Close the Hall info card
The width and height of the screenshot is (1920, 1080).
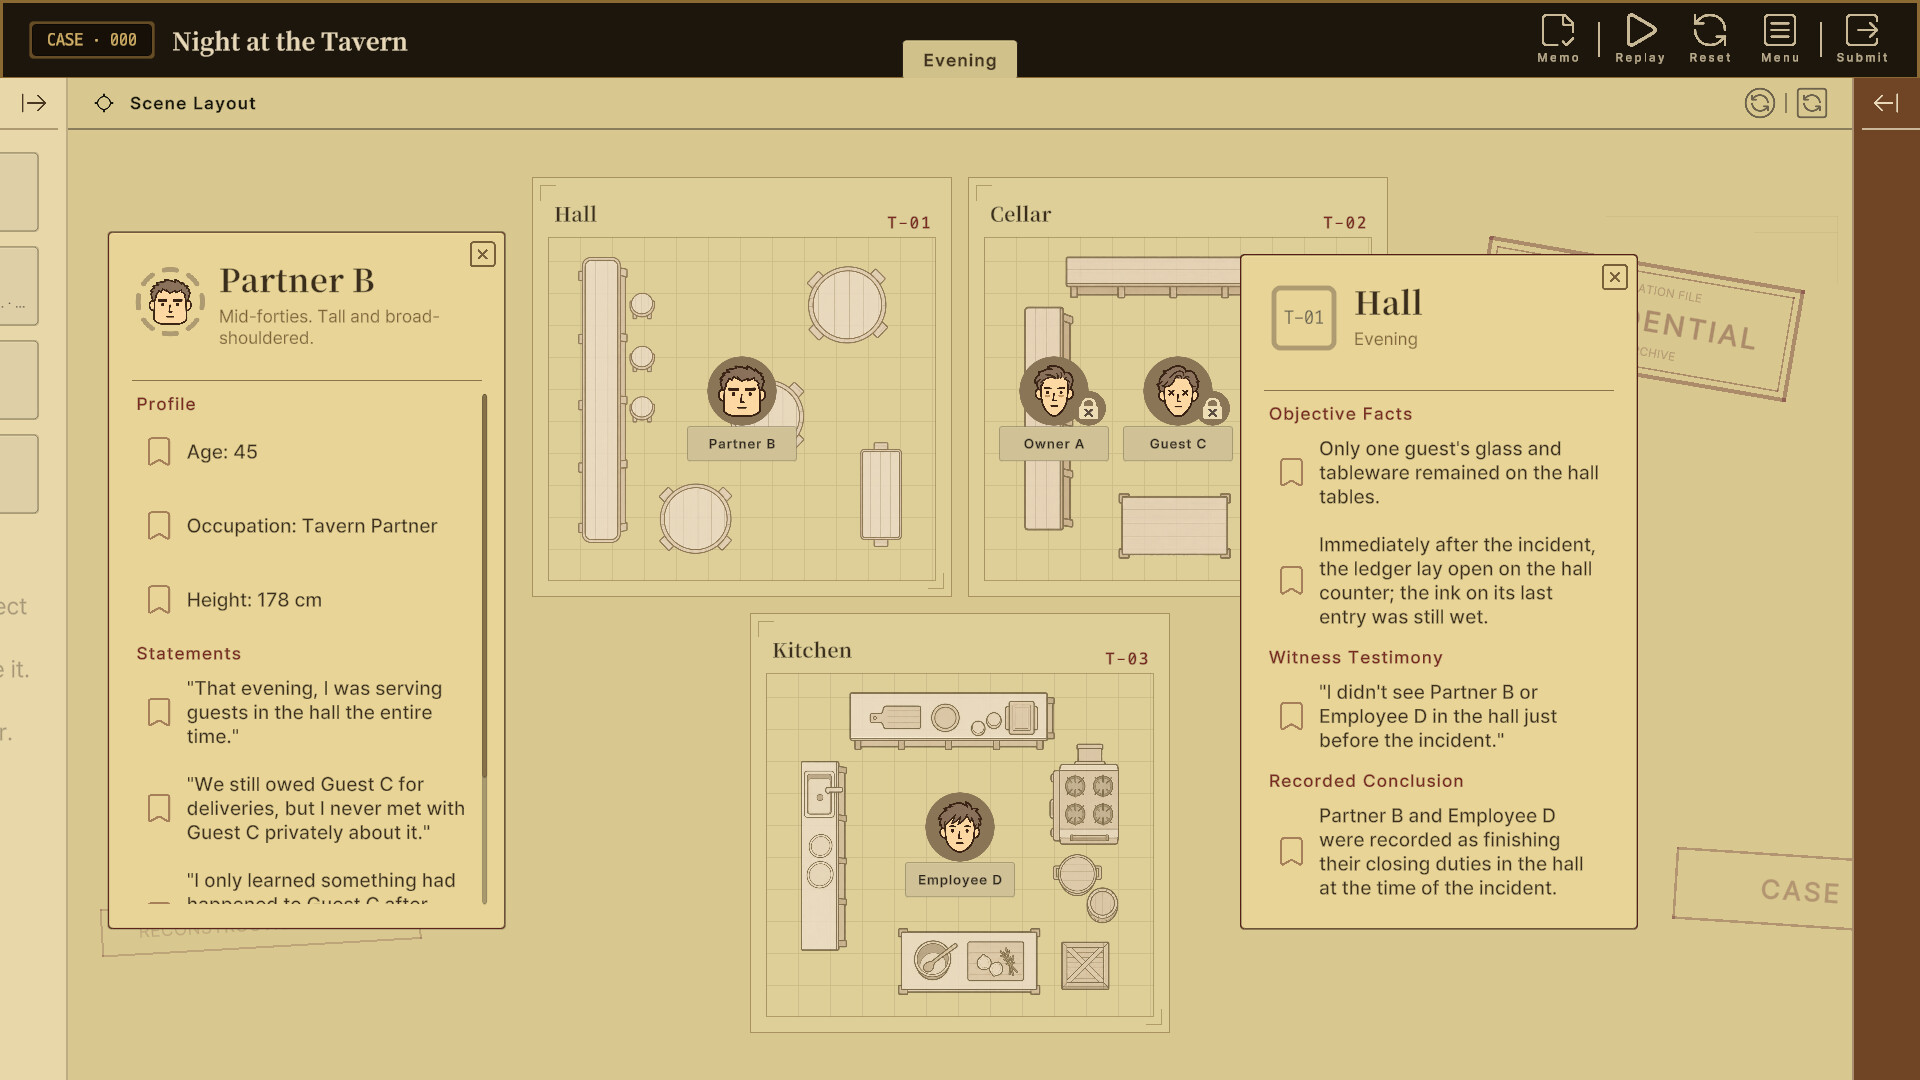pyautogui.click(x=1615, y=277)
